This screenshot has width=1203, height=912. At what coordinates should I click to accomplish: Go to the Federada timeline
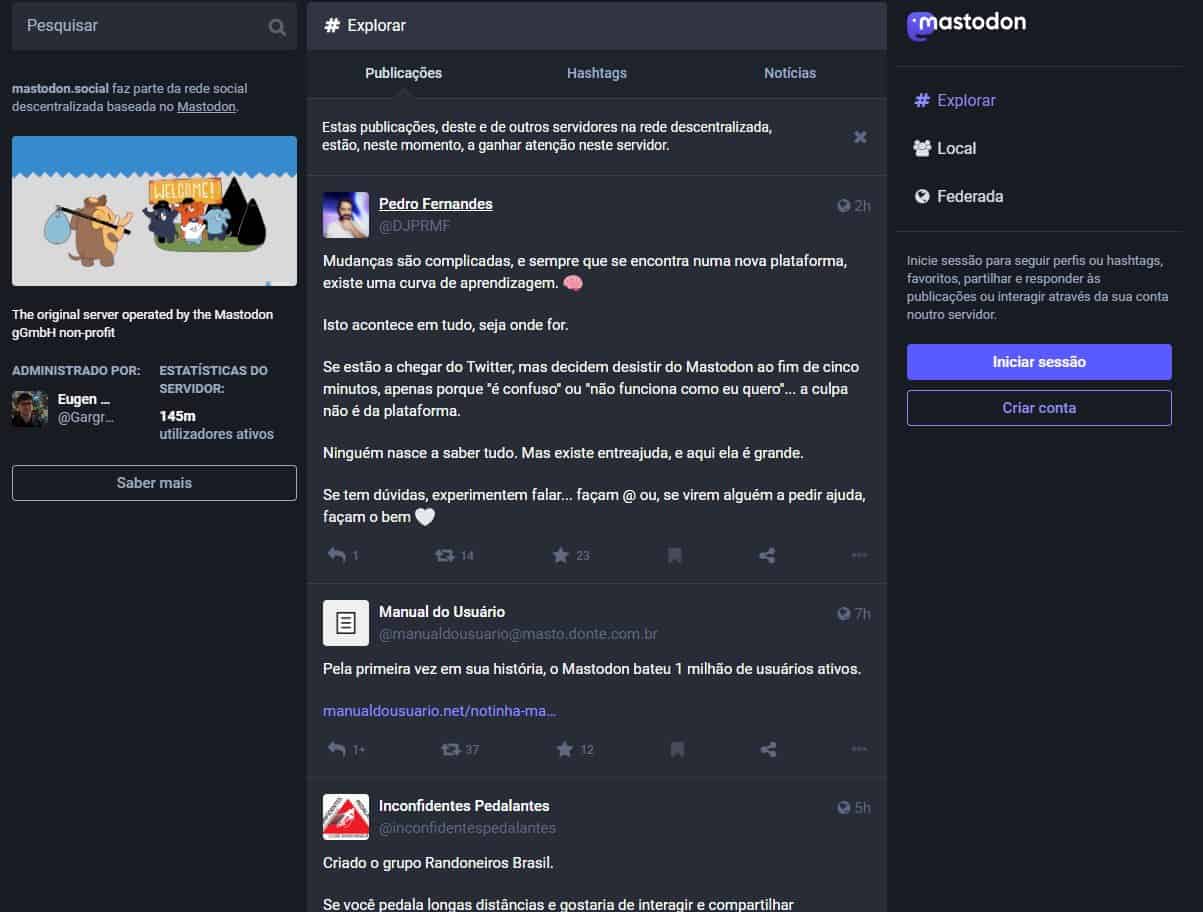click(x=968, y=196)
